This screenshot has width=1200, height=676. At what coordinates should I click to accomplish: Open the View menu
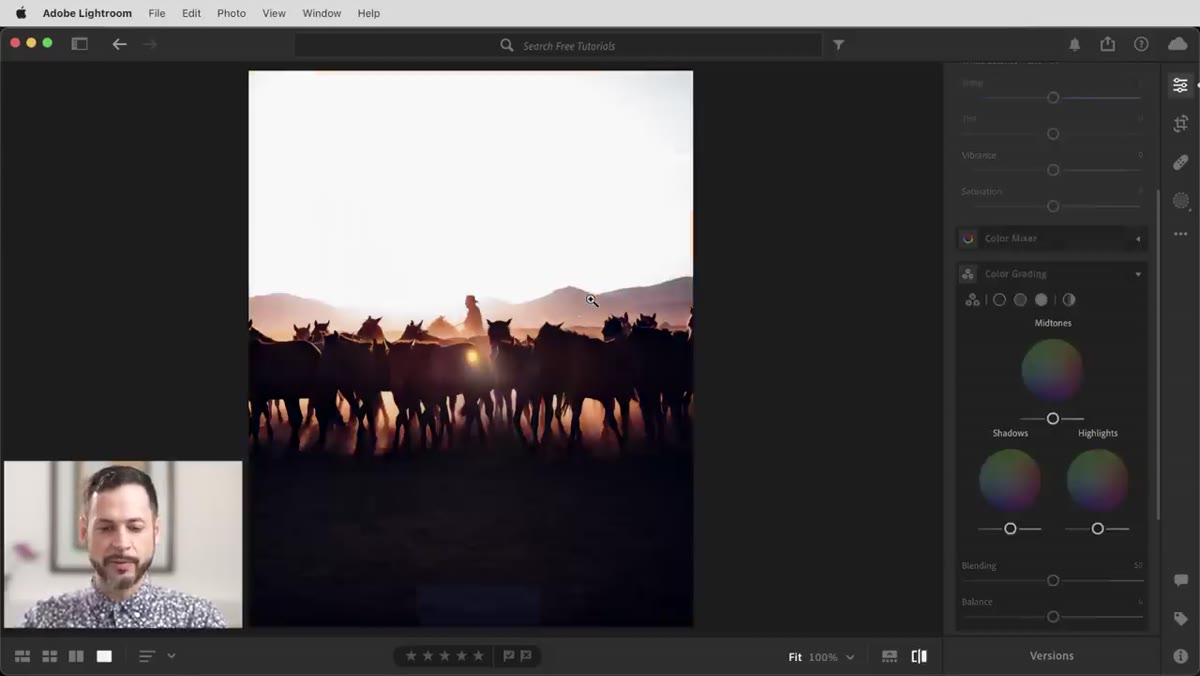(x=274, y=13)
